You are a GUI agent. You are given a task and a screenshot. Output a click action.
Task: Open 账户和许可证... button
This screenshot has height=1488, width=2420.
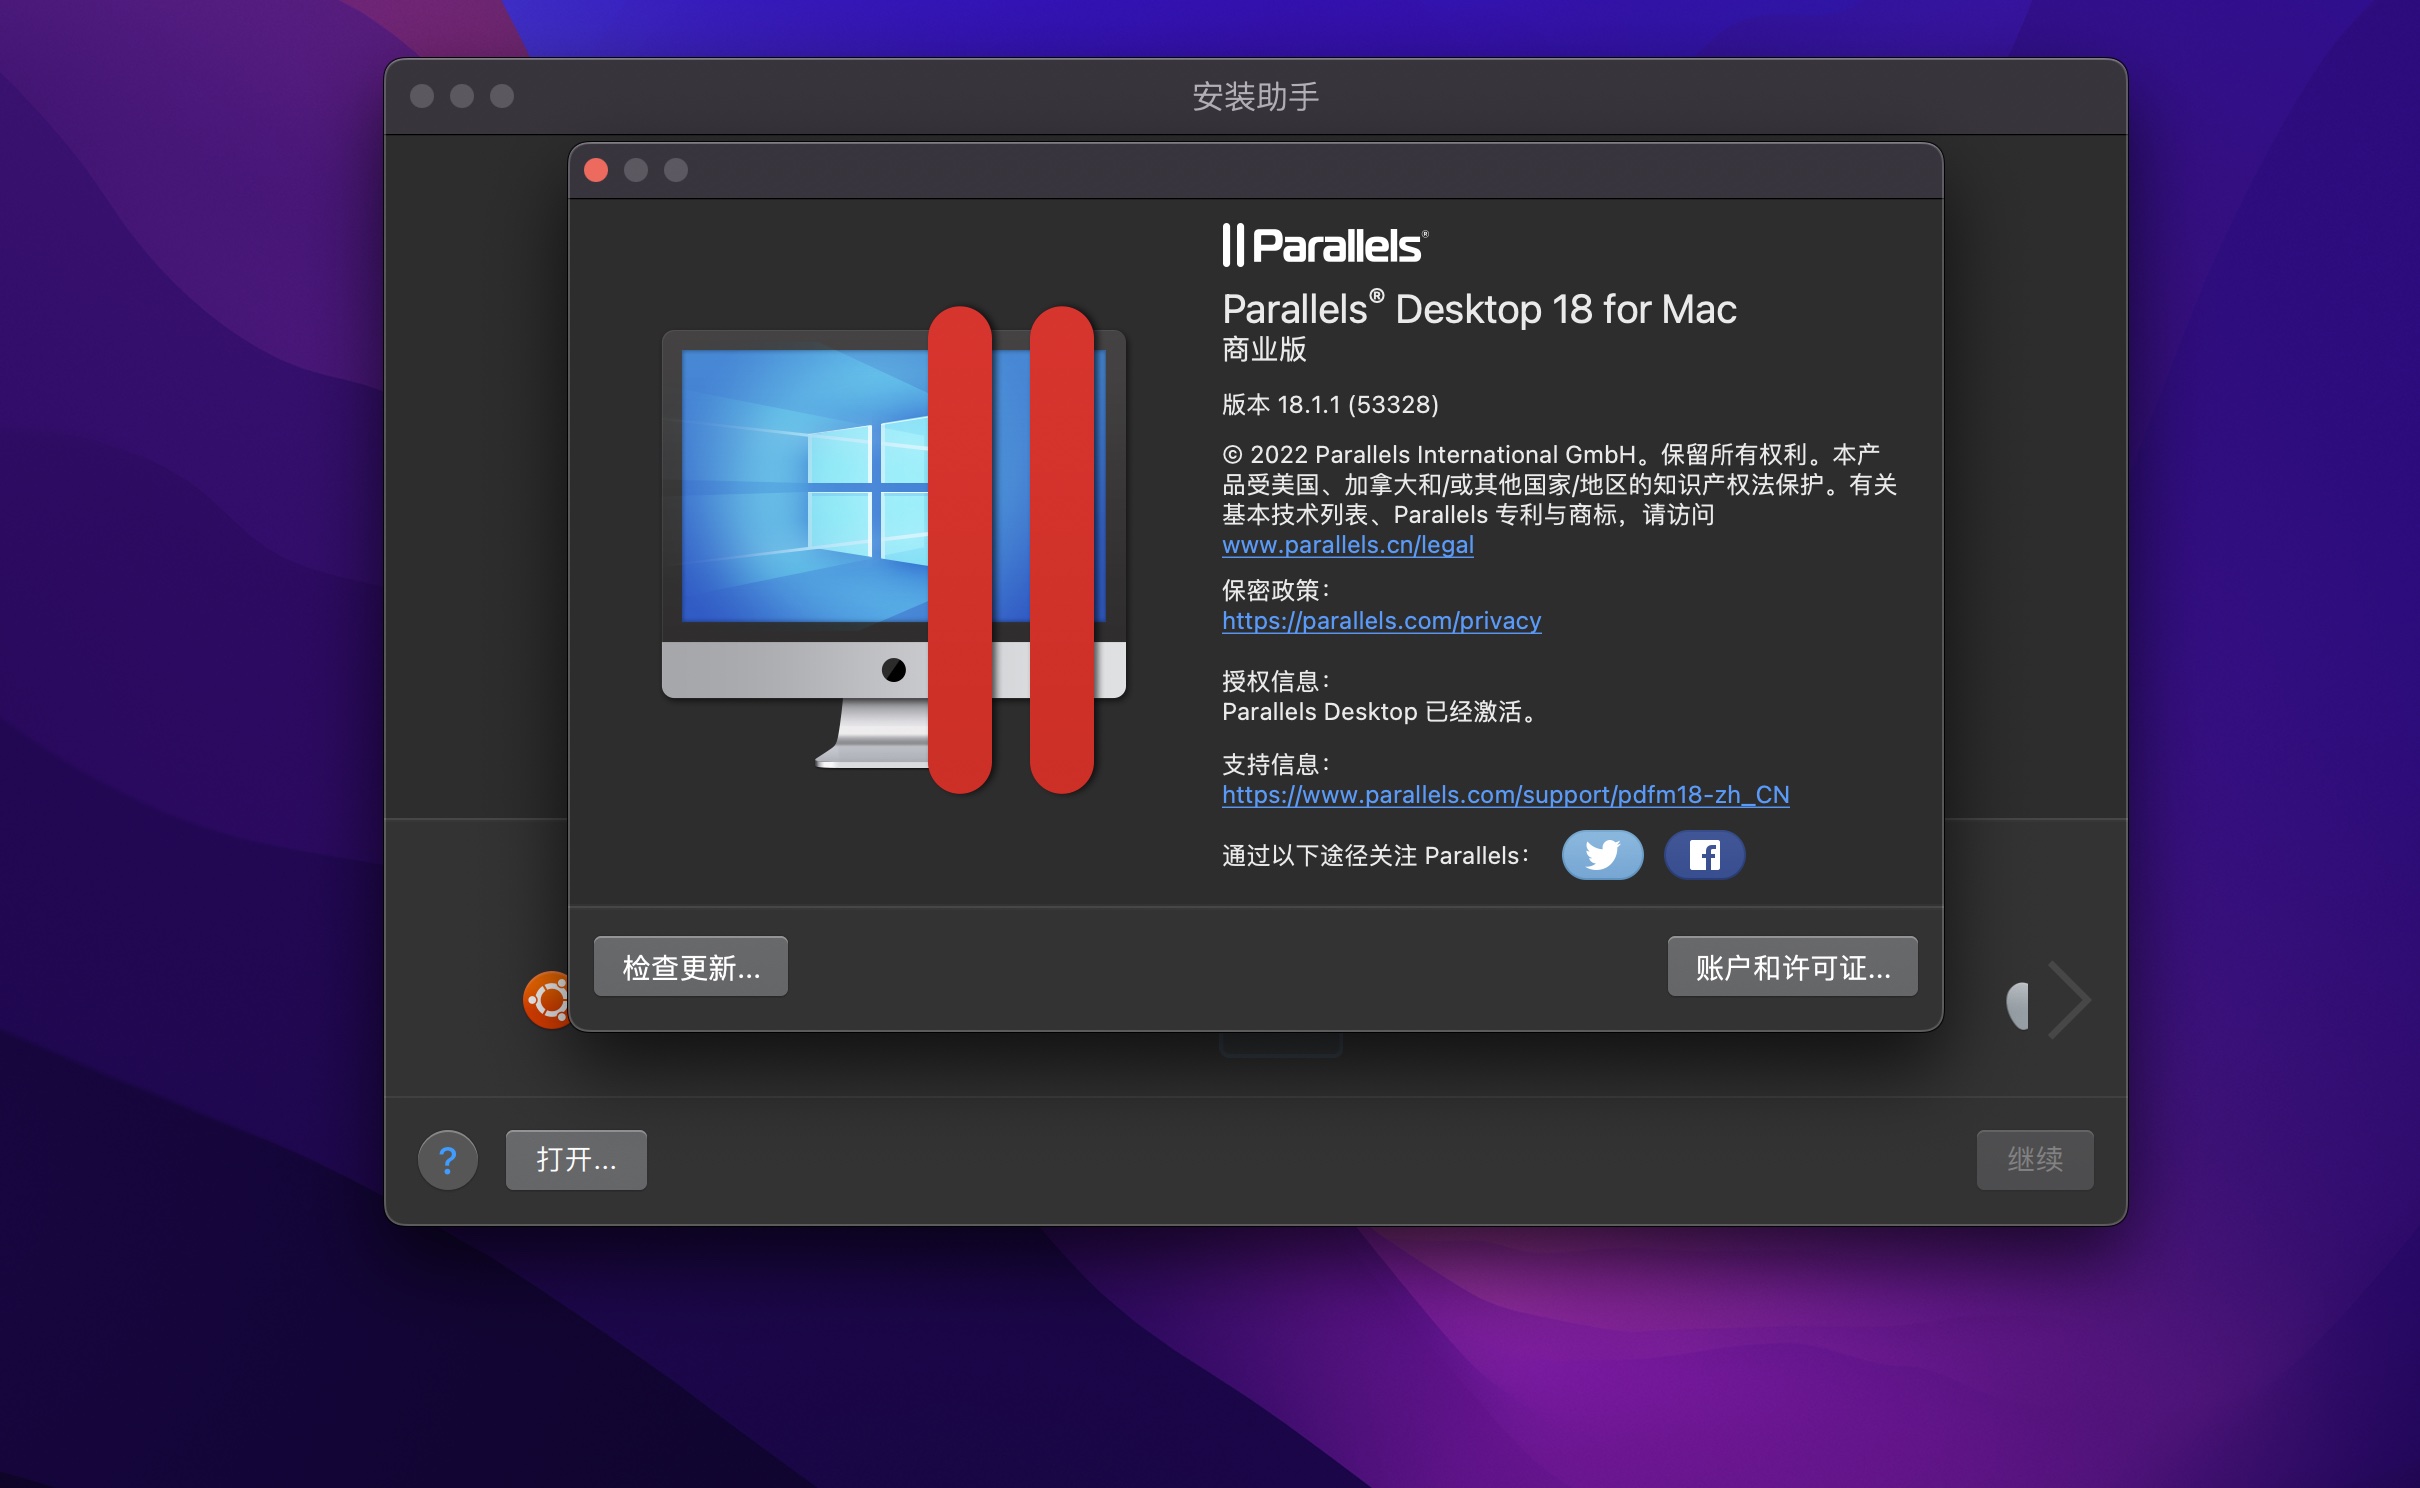coord(1792,967)
